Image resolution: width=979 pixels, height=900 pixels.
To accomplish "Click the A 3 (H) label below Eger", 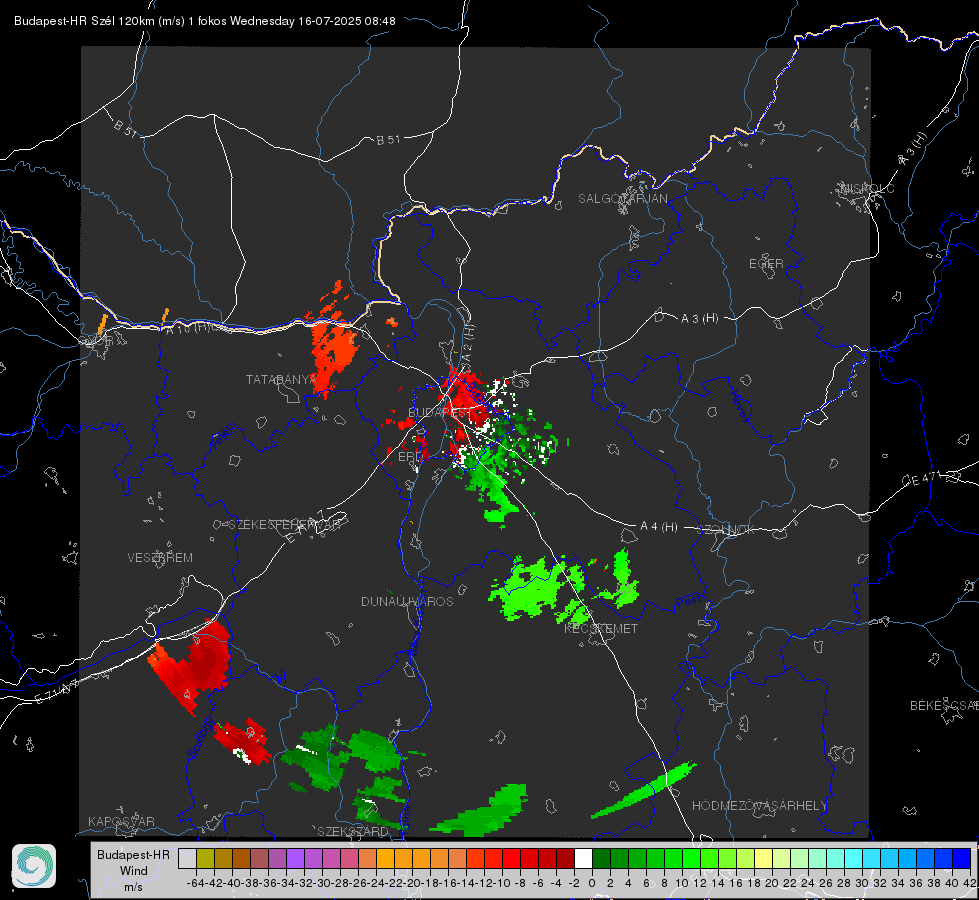I will coord(699,319).
